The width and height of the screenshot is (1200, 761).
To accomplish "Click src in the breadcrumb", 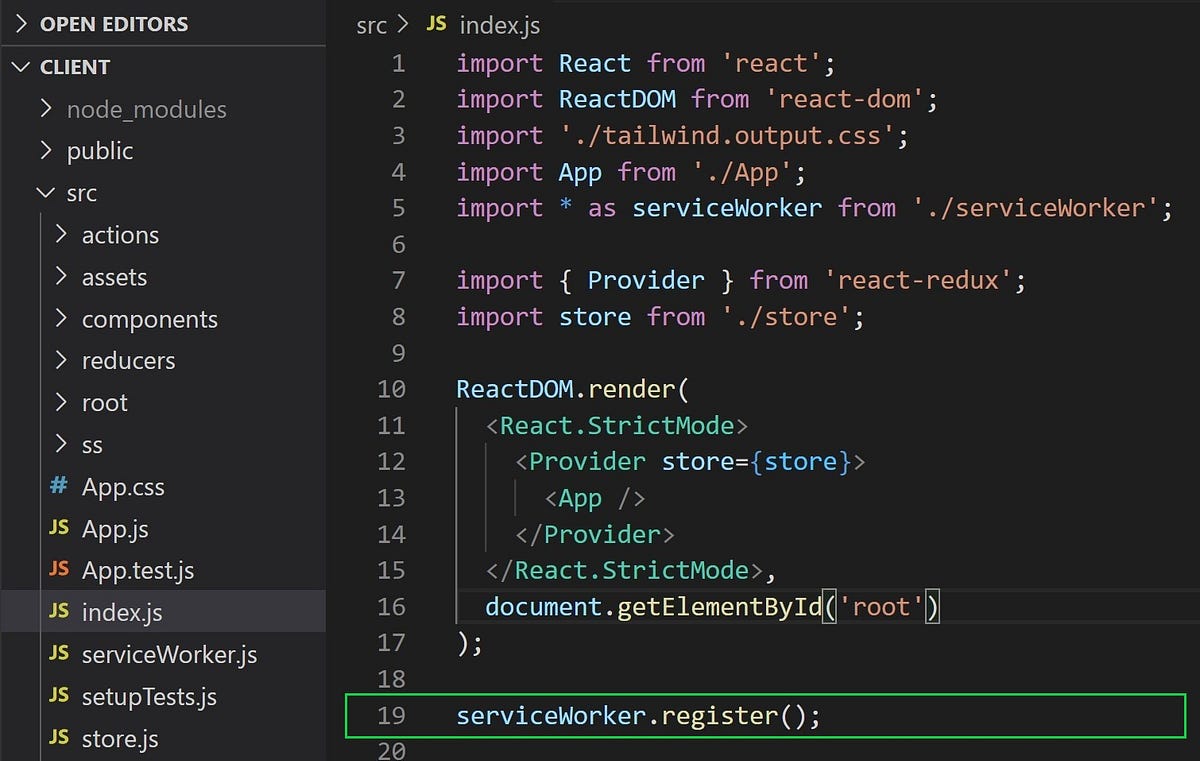I will (x=370, y=25).
